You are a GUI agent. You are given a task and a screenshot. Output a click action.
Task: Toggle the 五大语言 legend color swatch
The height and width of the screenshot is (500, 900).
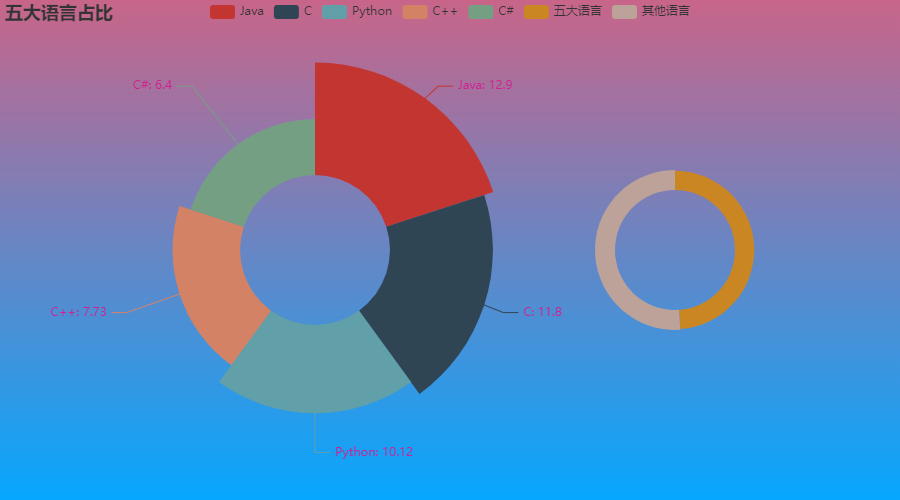(x=536, y=11)
